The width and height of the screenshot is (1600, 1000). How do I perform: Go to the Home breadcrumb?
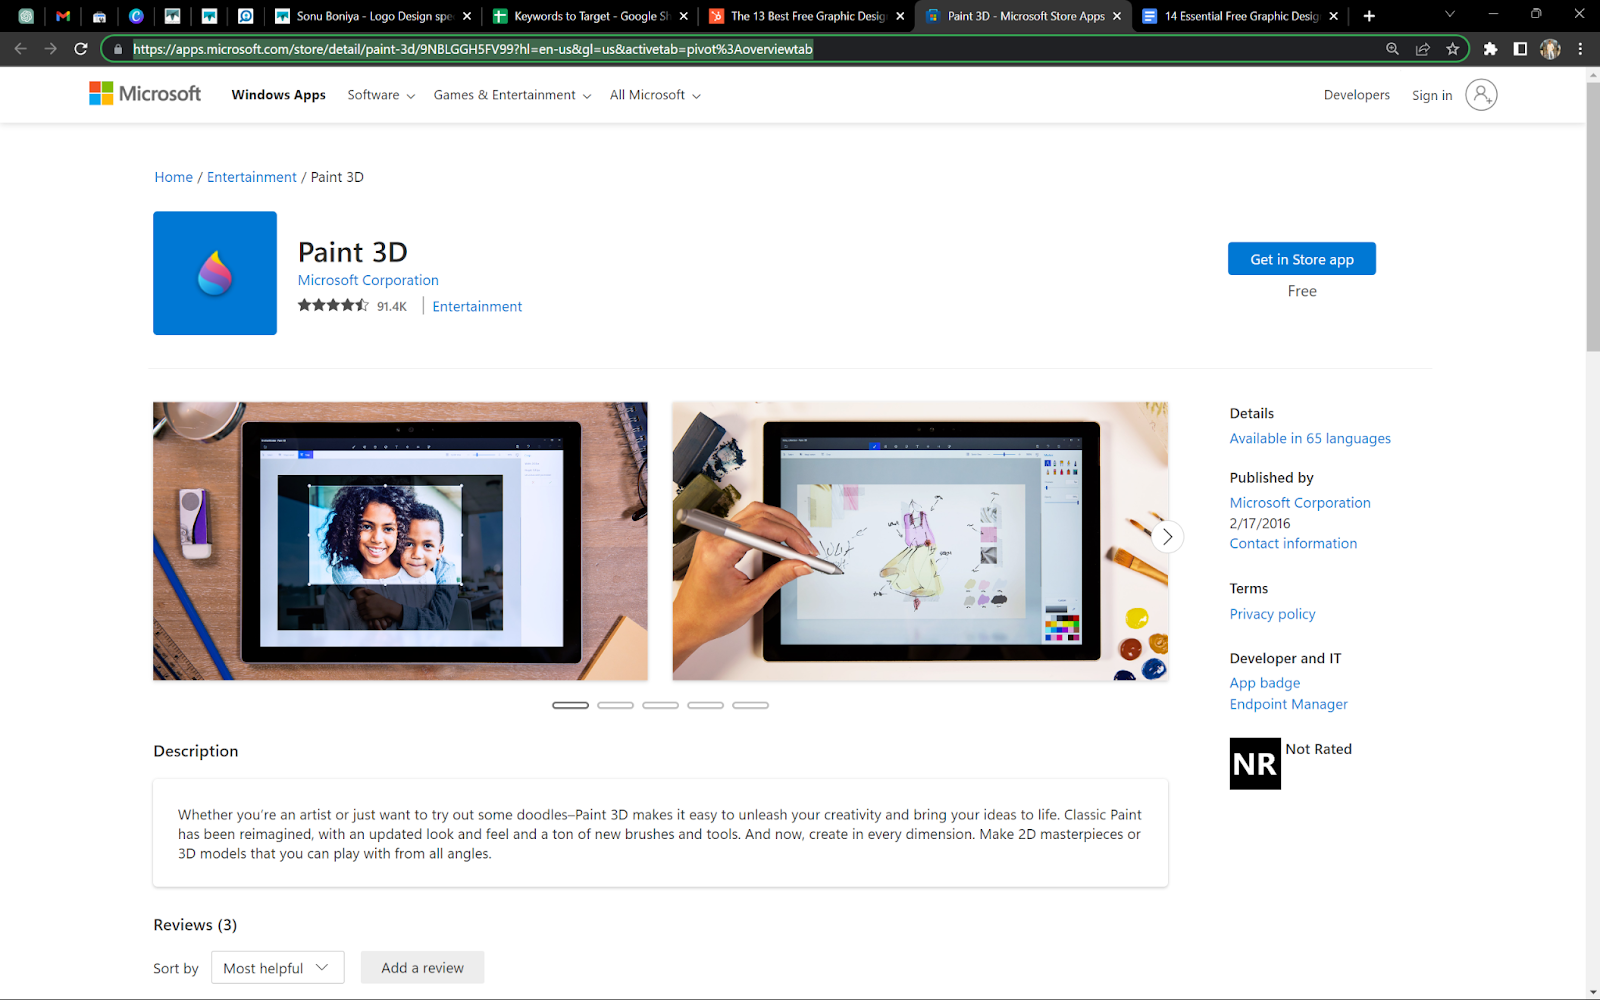click(x=173, y=177)
